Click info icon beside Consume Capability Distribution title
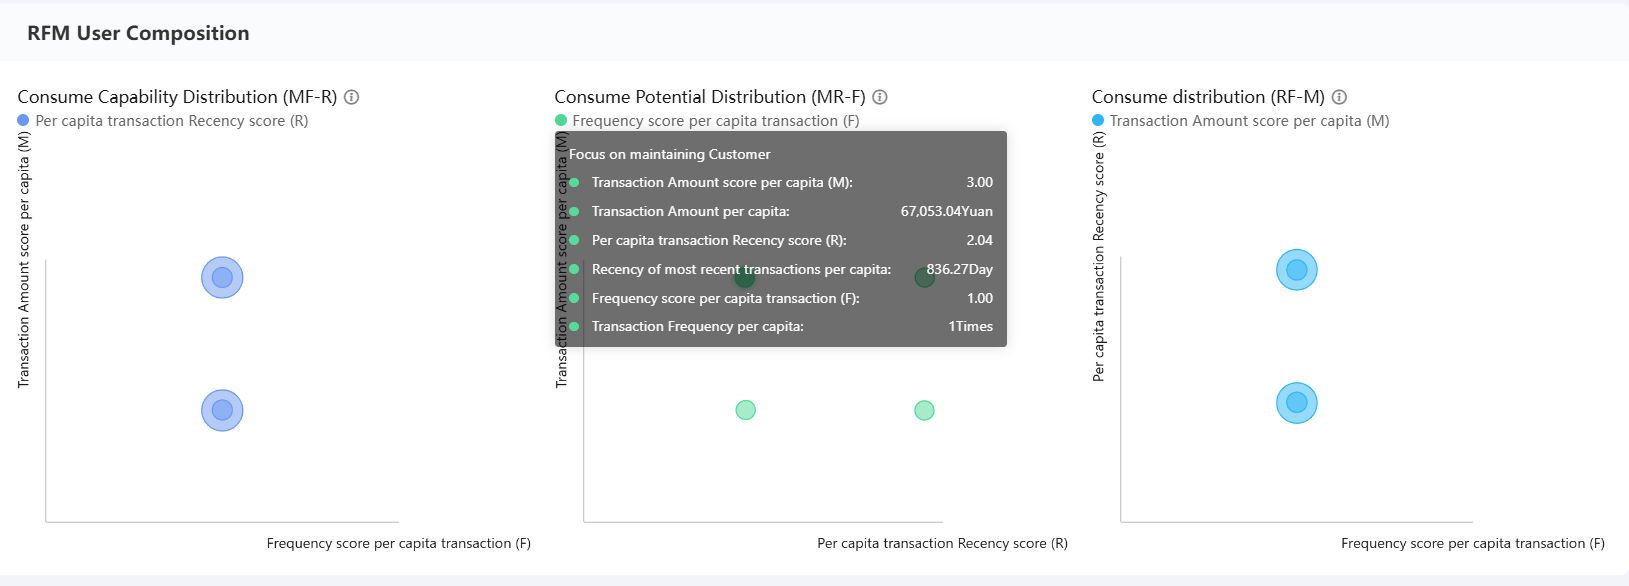Screen dimensions: 1629x586 coord(352,97)
